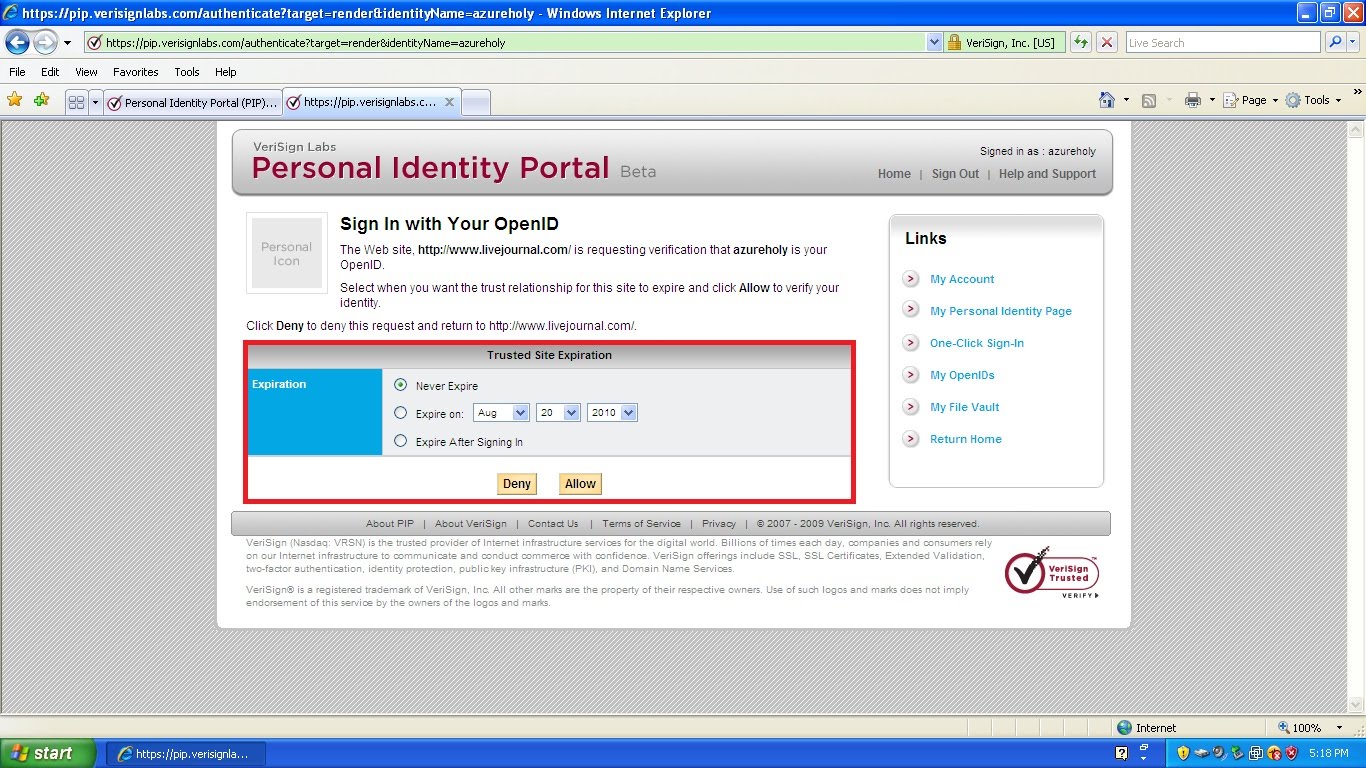Open My Personal Identity Page link
The image size is (1366, 768).
pyautogui.click(x=1001, y=311)
